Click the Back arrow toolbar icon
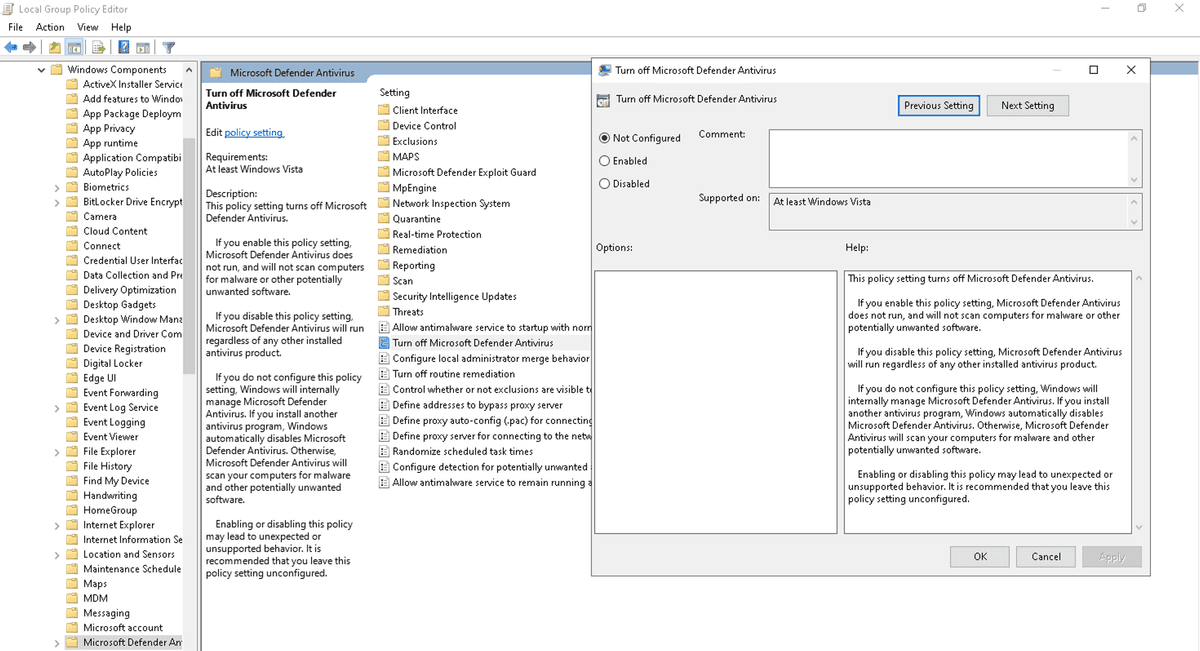The image size is (1200, 651). point(12,47)
